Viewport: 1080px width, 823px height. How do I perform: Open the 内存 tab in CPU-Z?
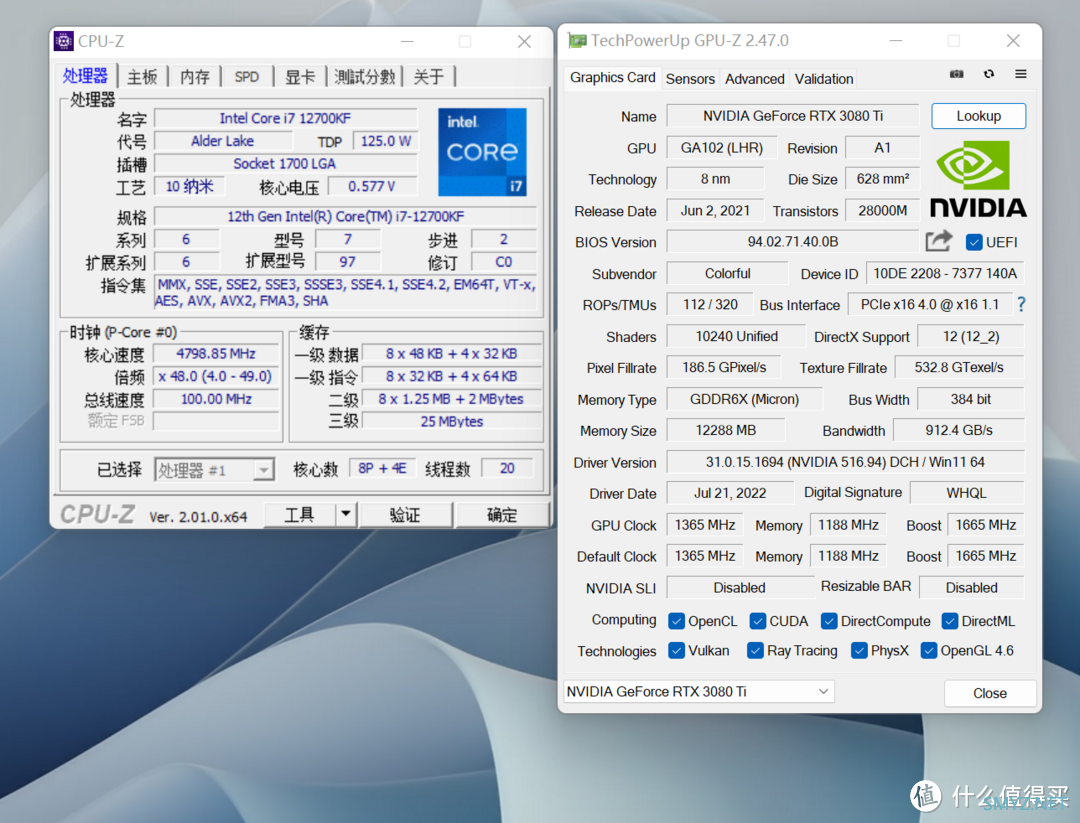coord(195,77)
